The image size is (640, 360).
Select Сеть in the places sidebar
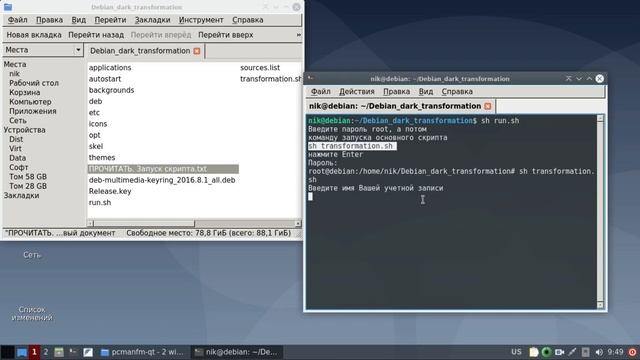(x=18, y=121)
